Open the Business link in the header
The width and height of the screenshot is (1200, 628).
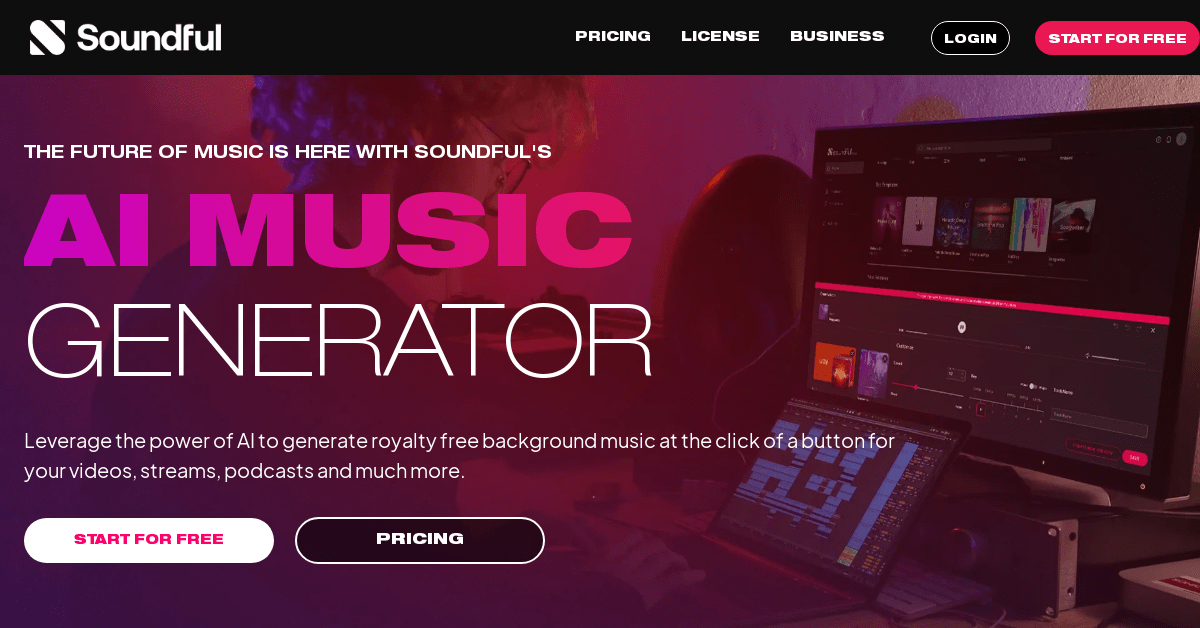(837, 36)
